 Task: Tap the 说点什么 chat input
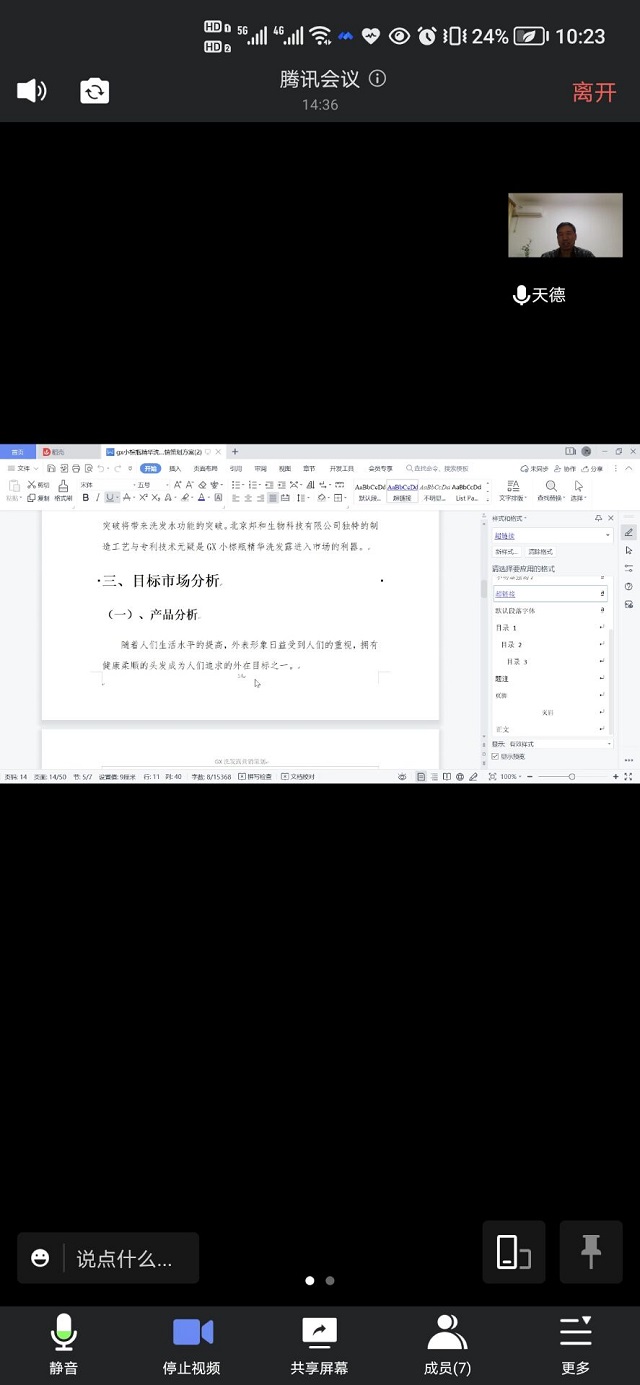[124, 1259]
